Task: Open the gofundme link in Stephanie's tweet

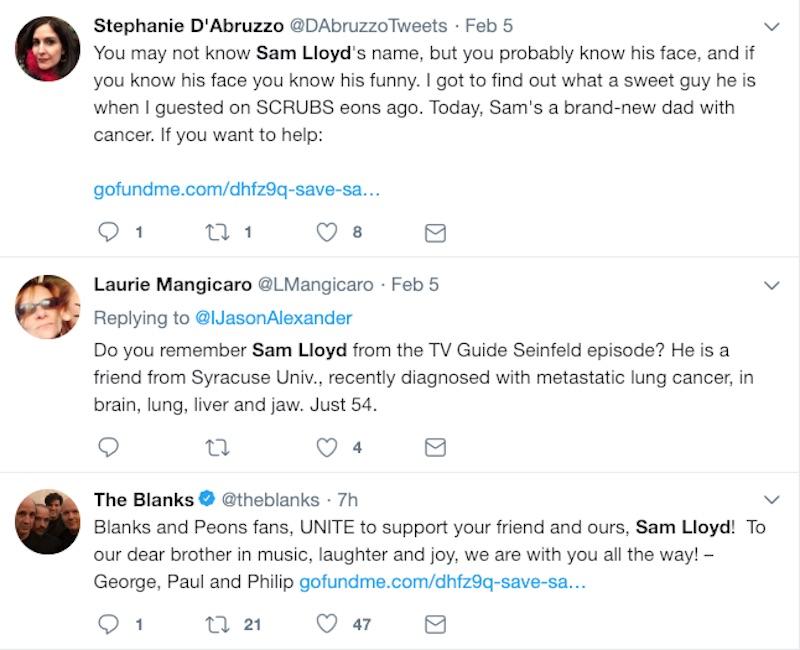Action: tap(236, 189)
